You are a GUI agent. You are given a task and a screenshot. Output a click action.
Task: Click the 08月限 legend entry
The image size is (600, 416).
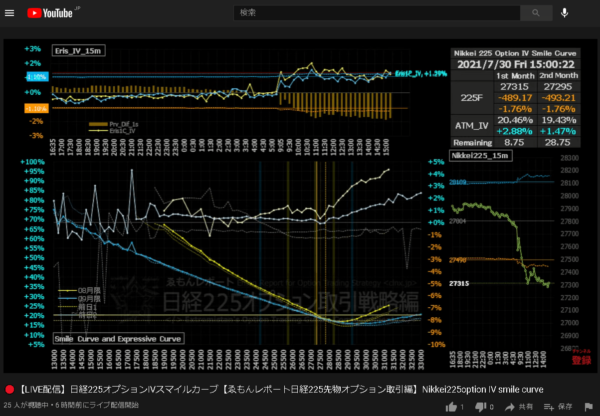click(x=79, y=291)
